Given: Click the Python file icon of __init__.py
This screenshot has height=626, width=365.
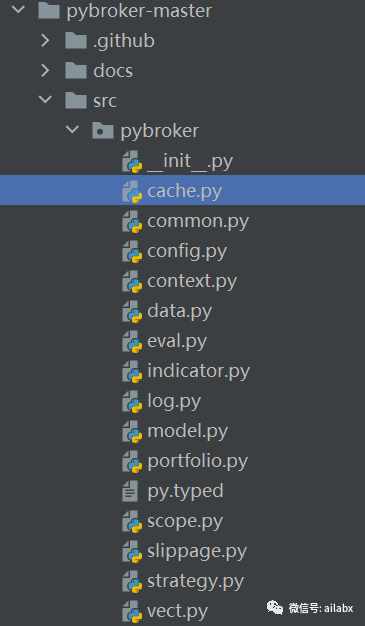Looking at the screenshot, I should [132, 161].
